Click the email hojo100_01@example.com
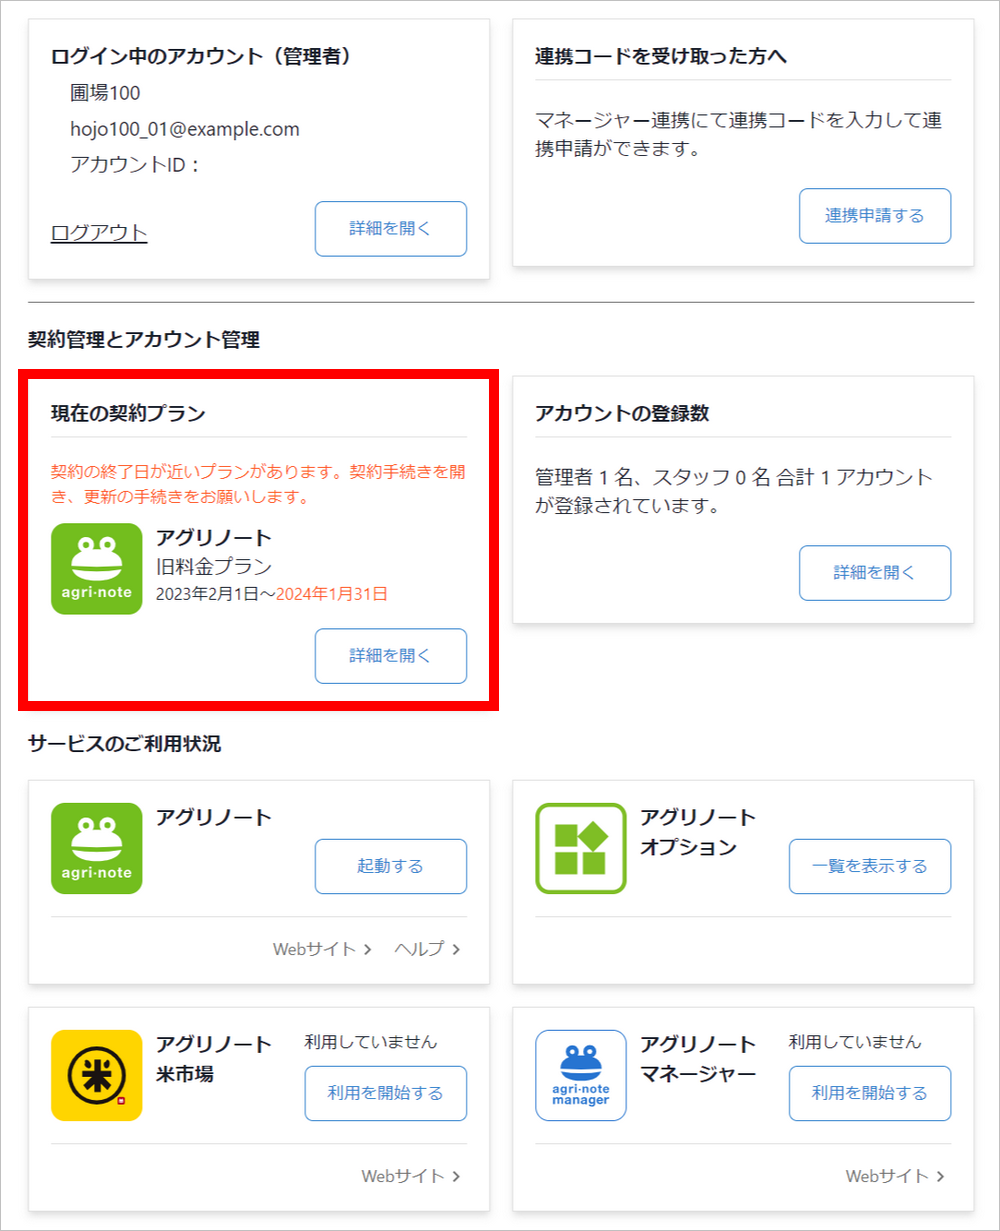1000x1231 pixels. [x=185, y=129]
